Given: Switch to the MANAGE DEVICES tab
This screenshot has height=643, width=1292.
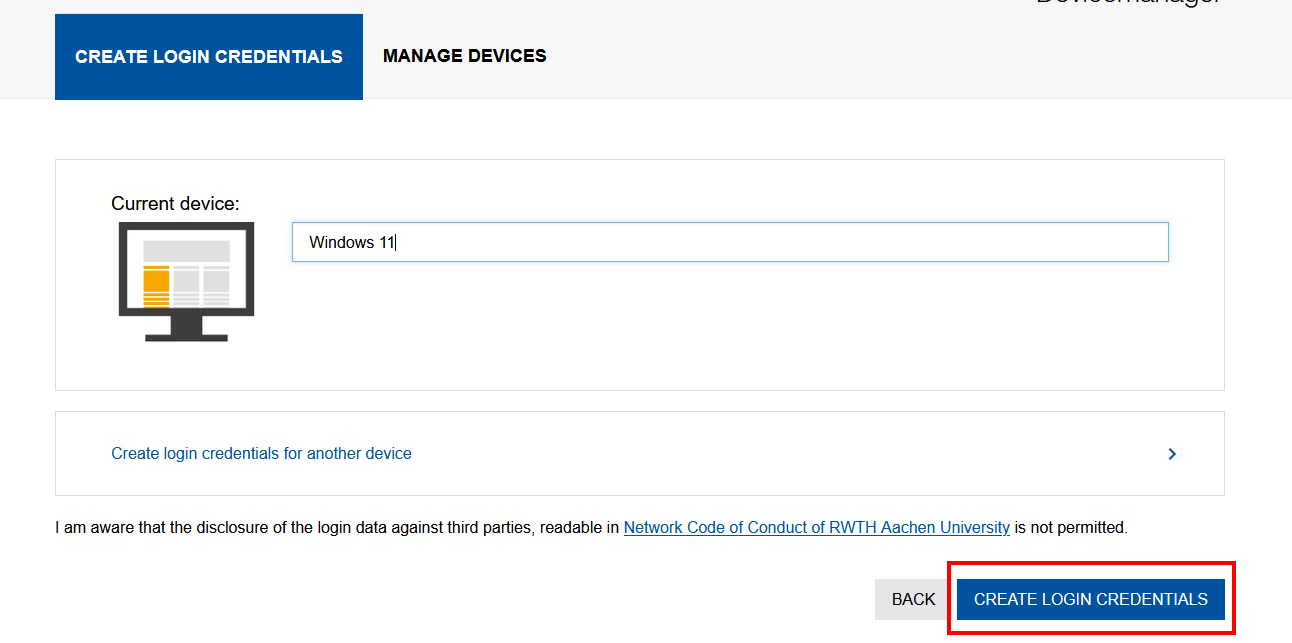Looking at the screenshot, I should pos(464,55).
